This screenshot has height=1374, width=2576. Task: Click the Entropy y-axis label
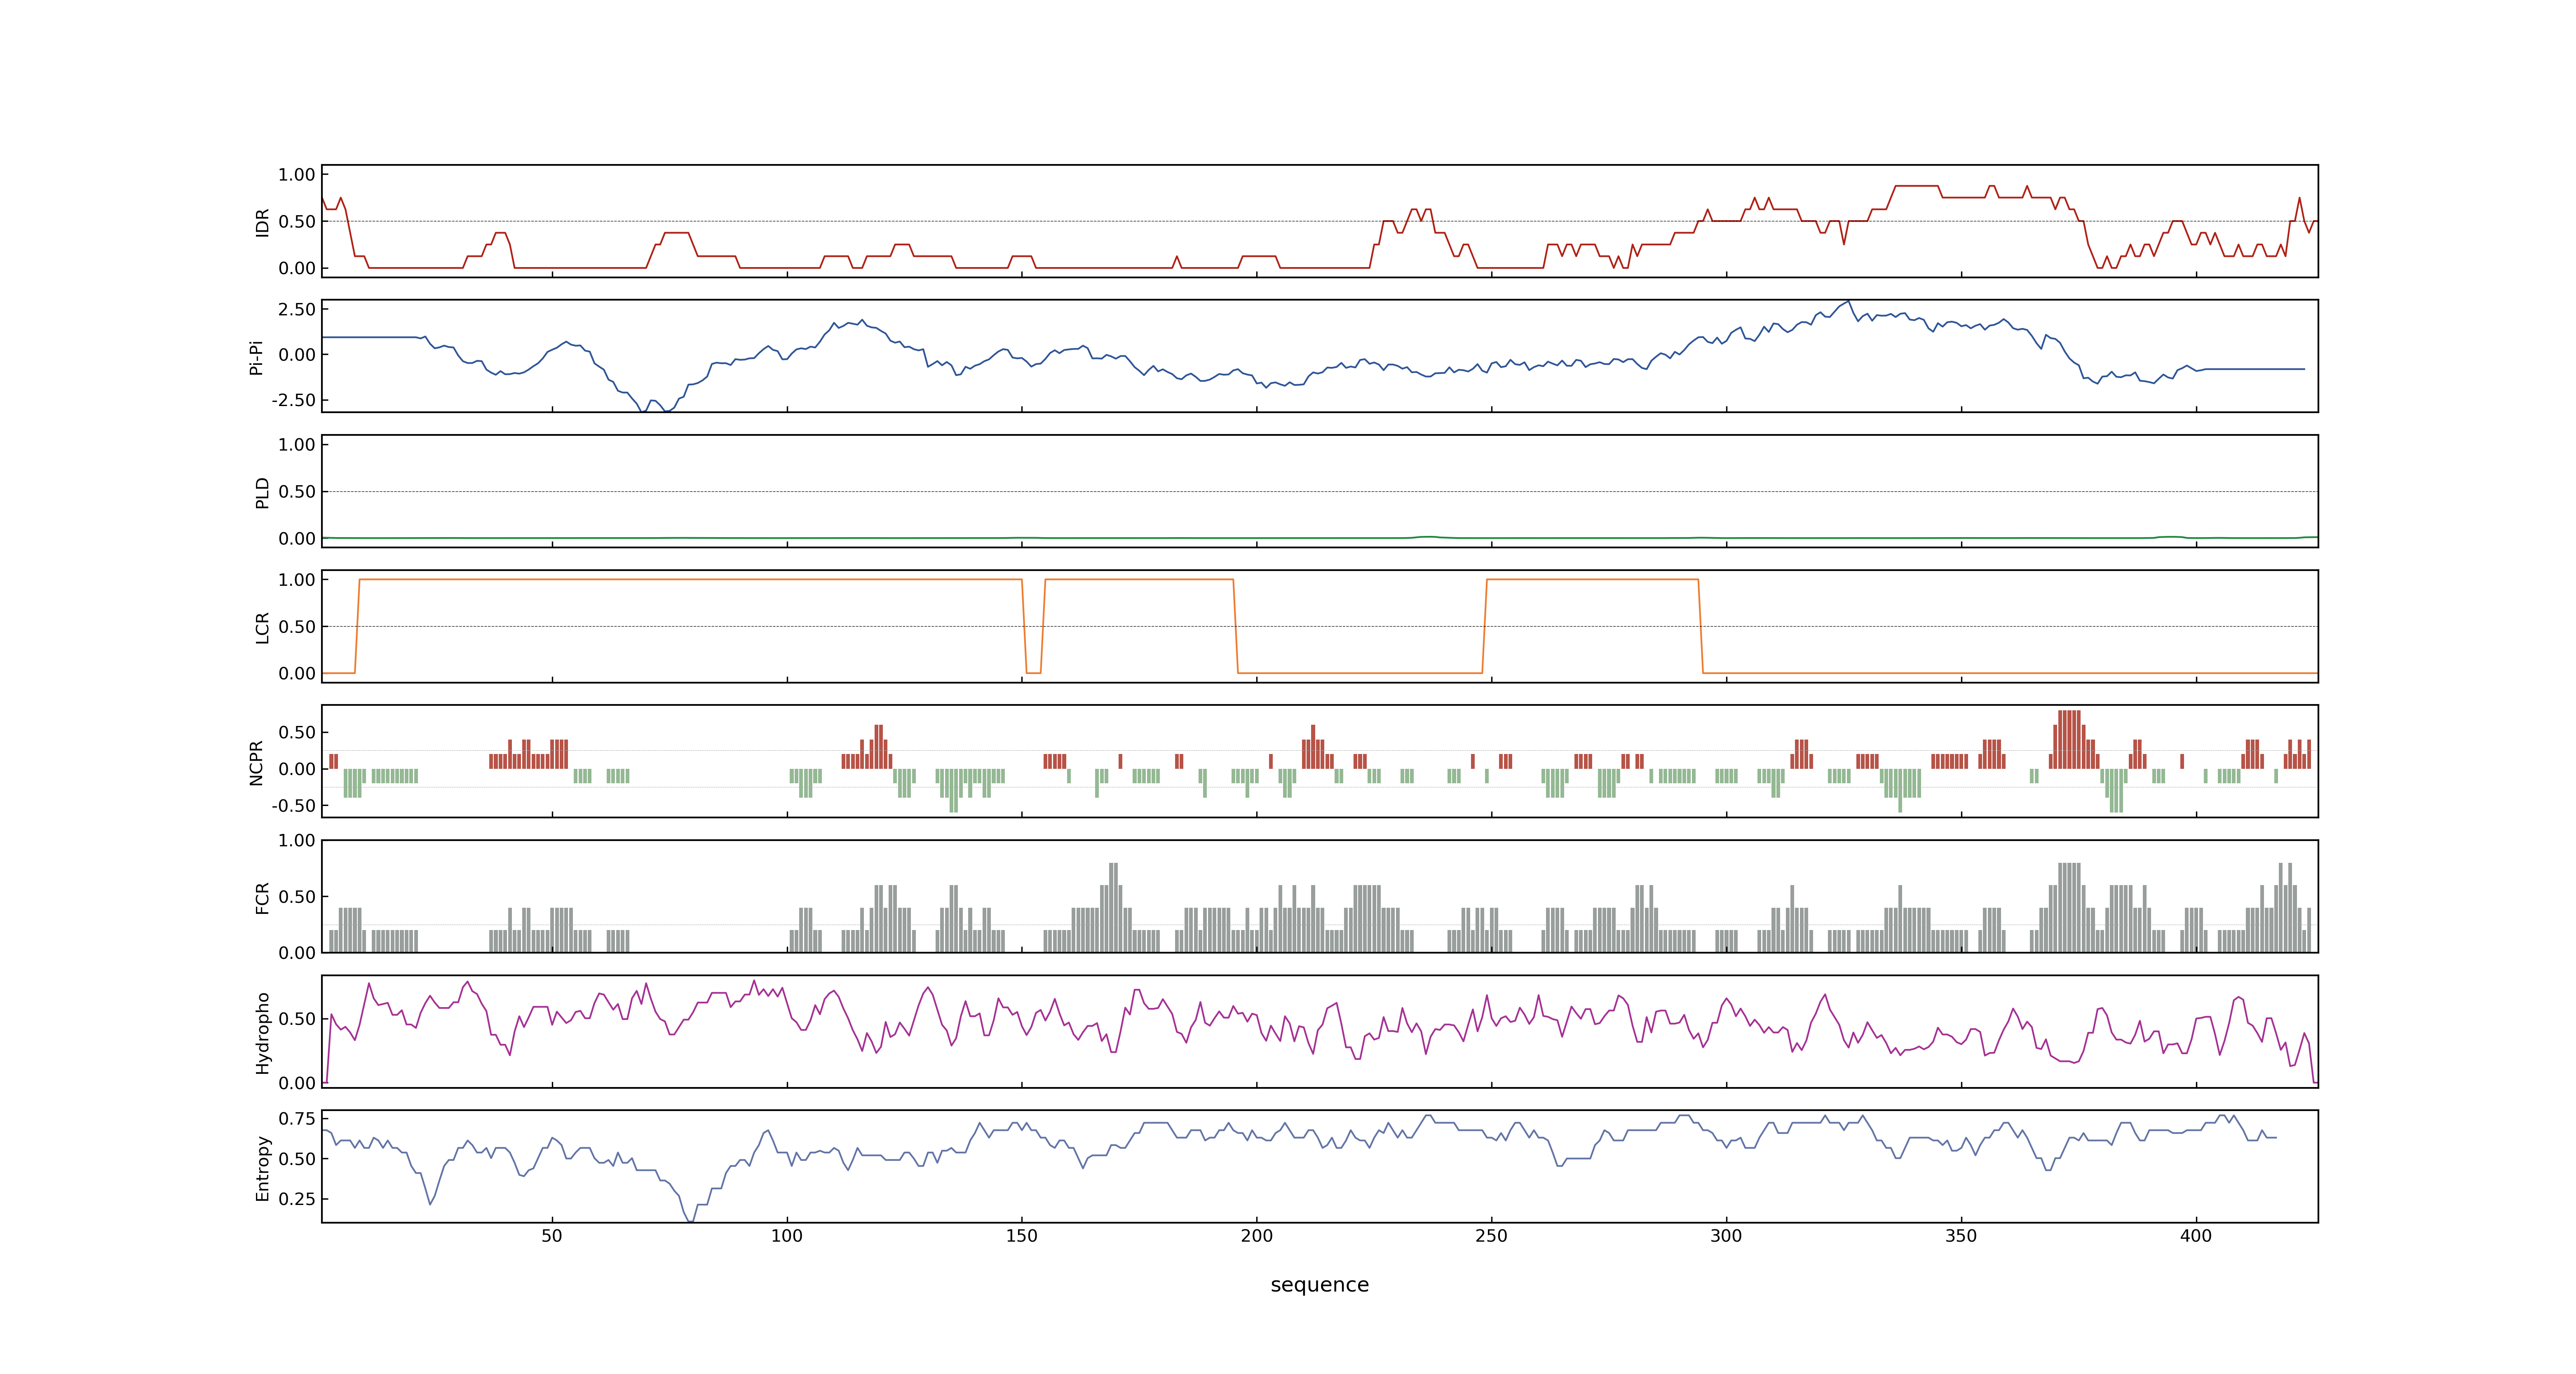coord(262,1167)
